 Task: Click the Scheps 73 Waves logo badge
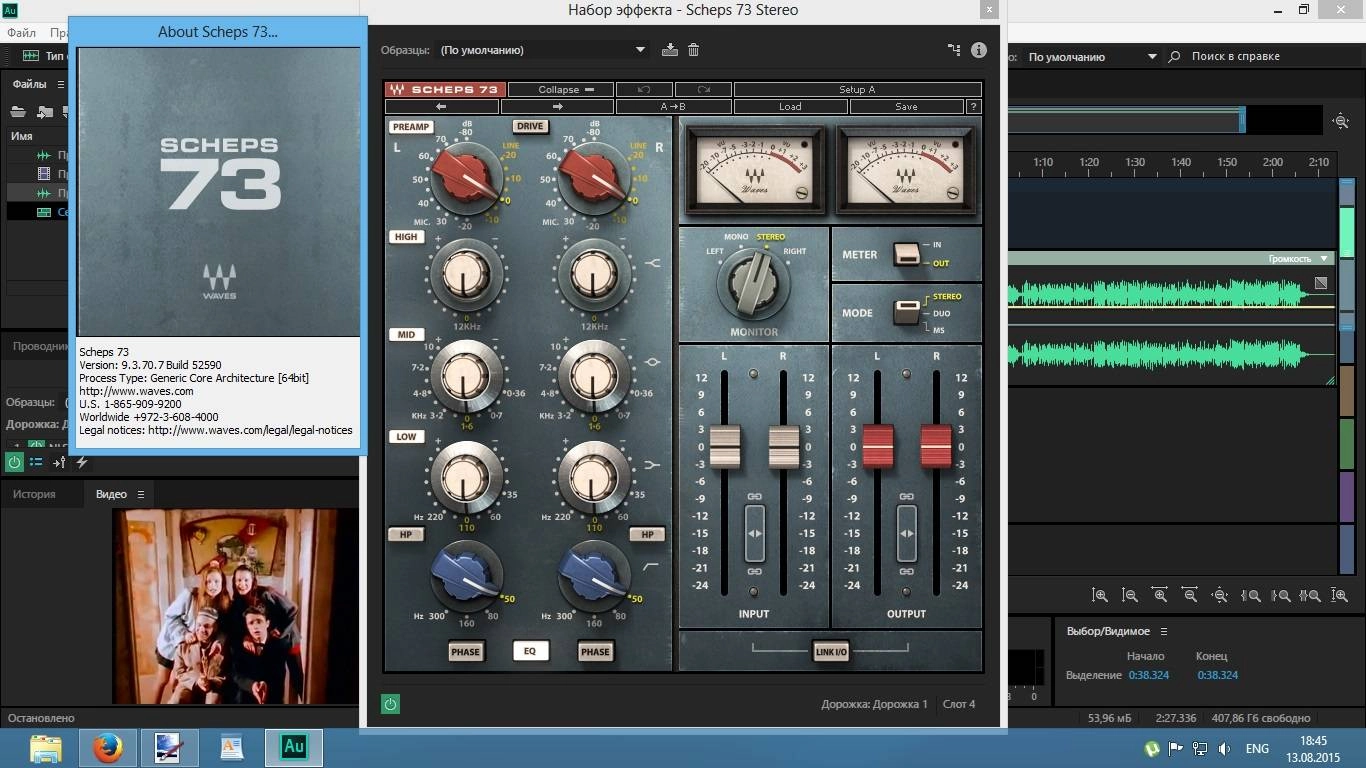[x=446, y=89]
